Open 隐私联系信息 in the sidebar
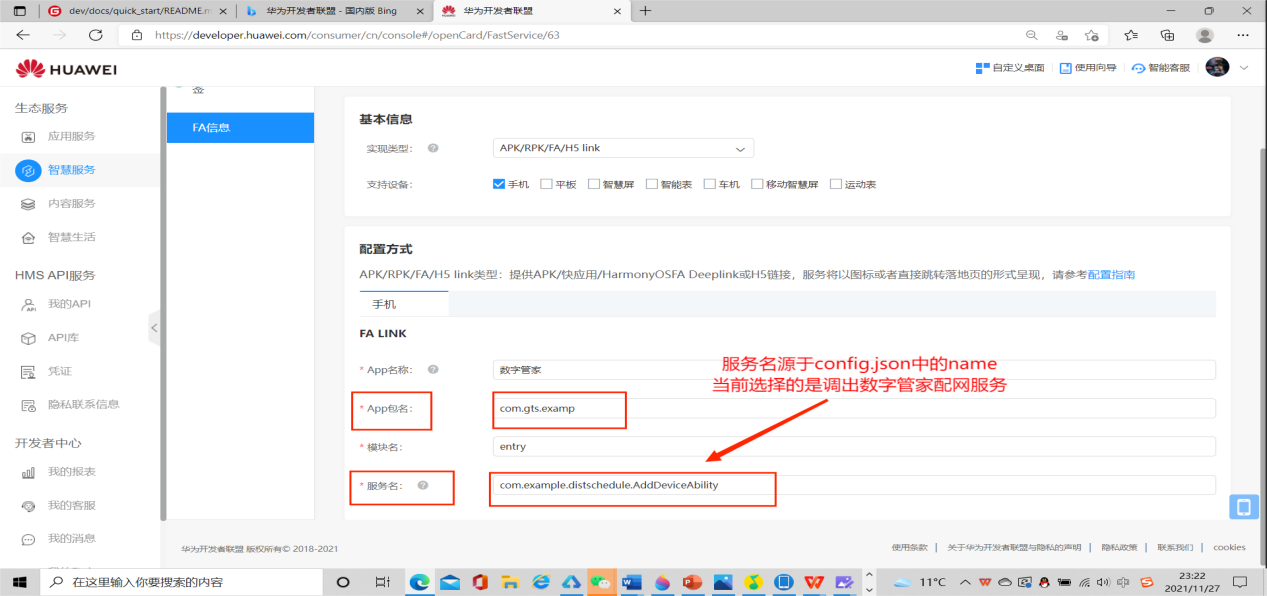The image size is (1267, 596). (83, 405)
